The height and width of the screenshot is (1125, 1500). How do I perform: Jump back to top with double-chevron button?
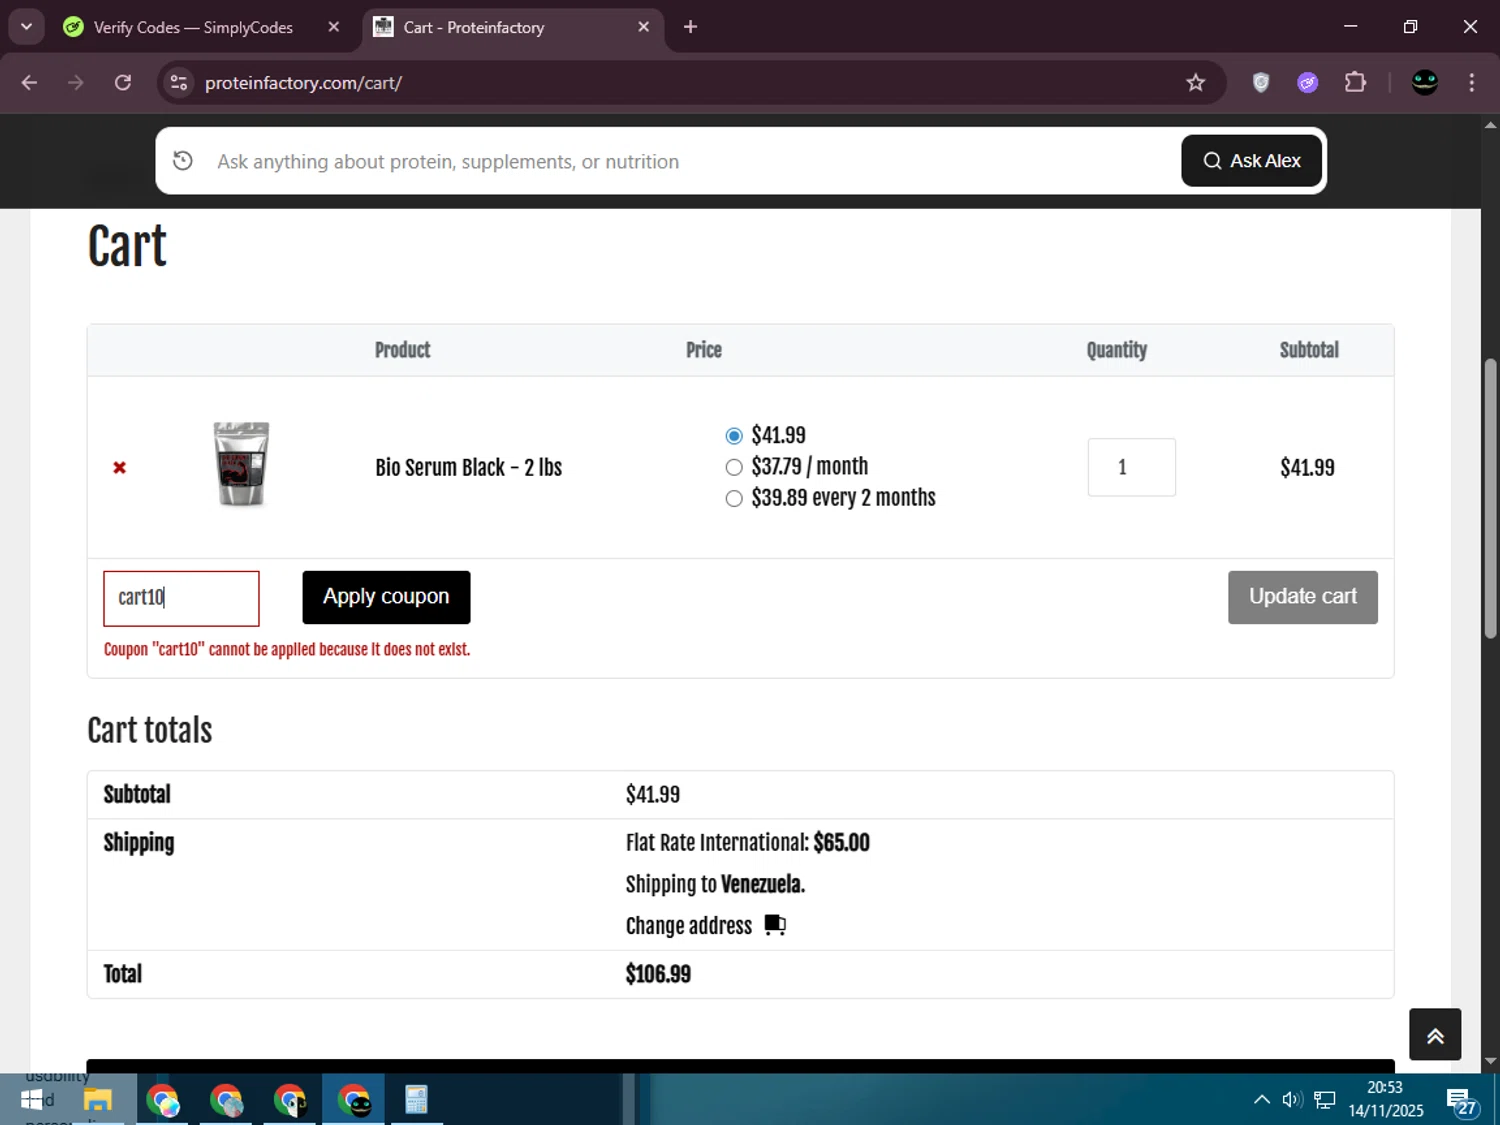1435,1035
